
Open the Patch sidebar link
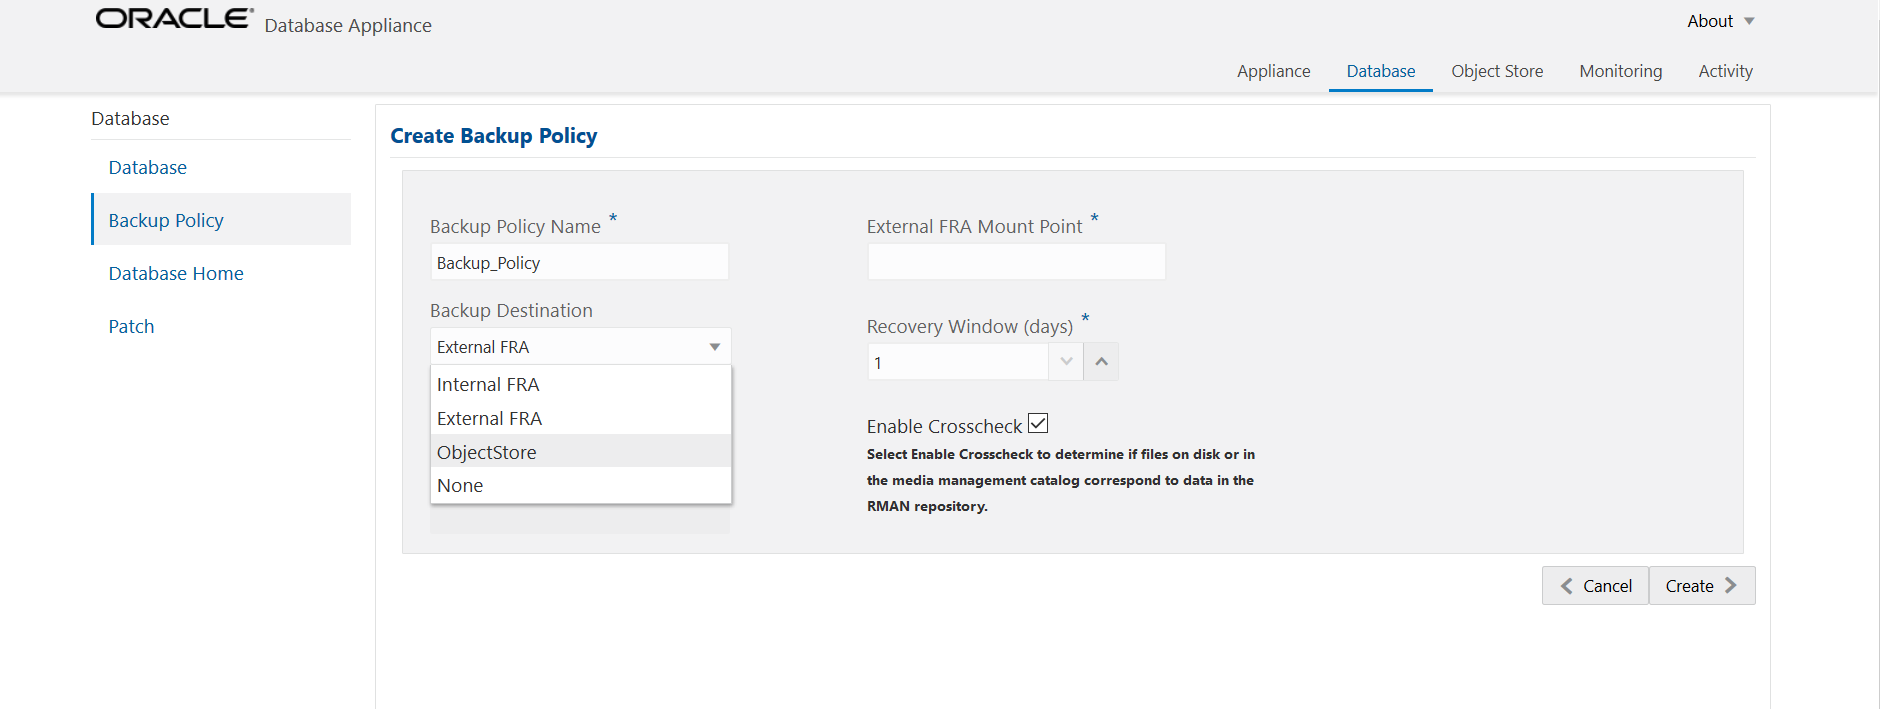(x=131, y=326)
